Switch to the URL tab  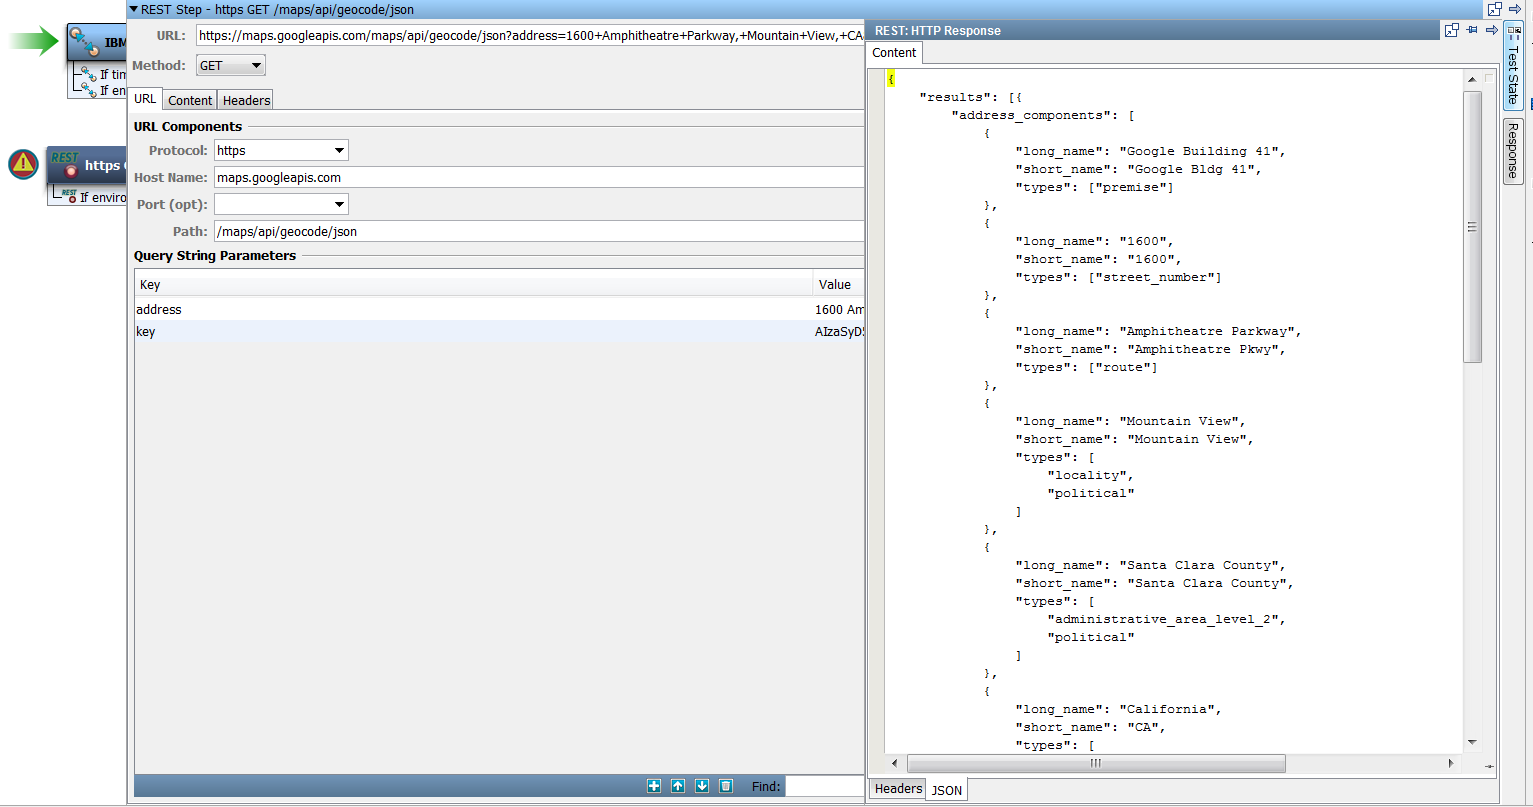pyautogui.click(x=145, y=99)
